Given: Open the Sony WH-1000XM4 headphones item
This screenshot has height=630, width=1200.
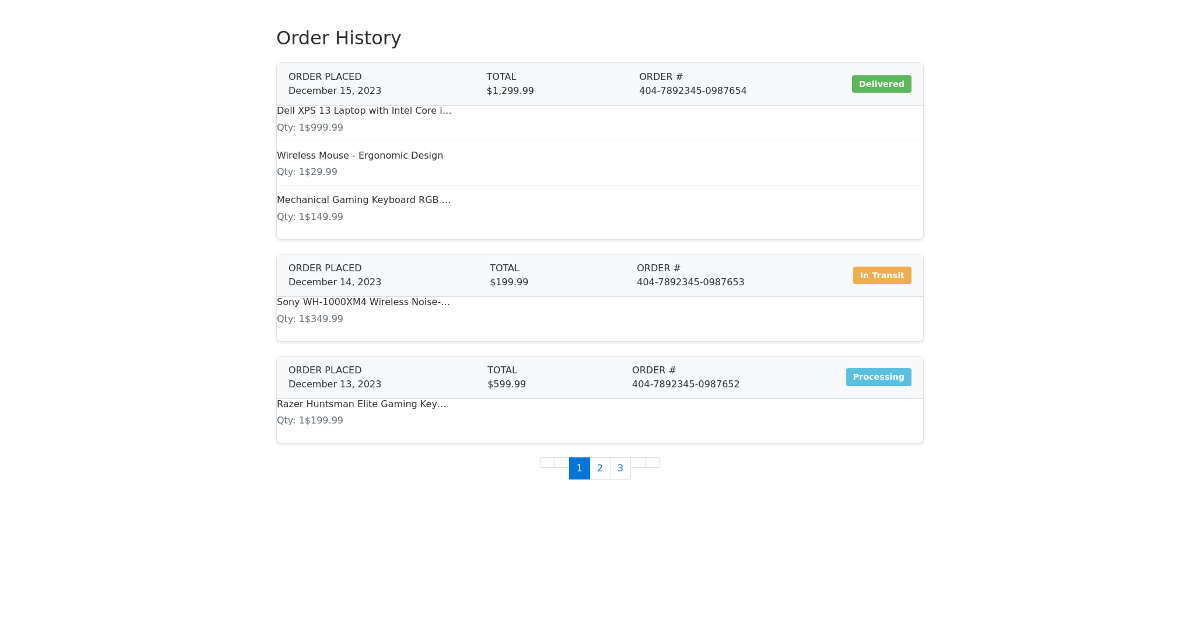Looking at the screenshot, I should 364,301.
